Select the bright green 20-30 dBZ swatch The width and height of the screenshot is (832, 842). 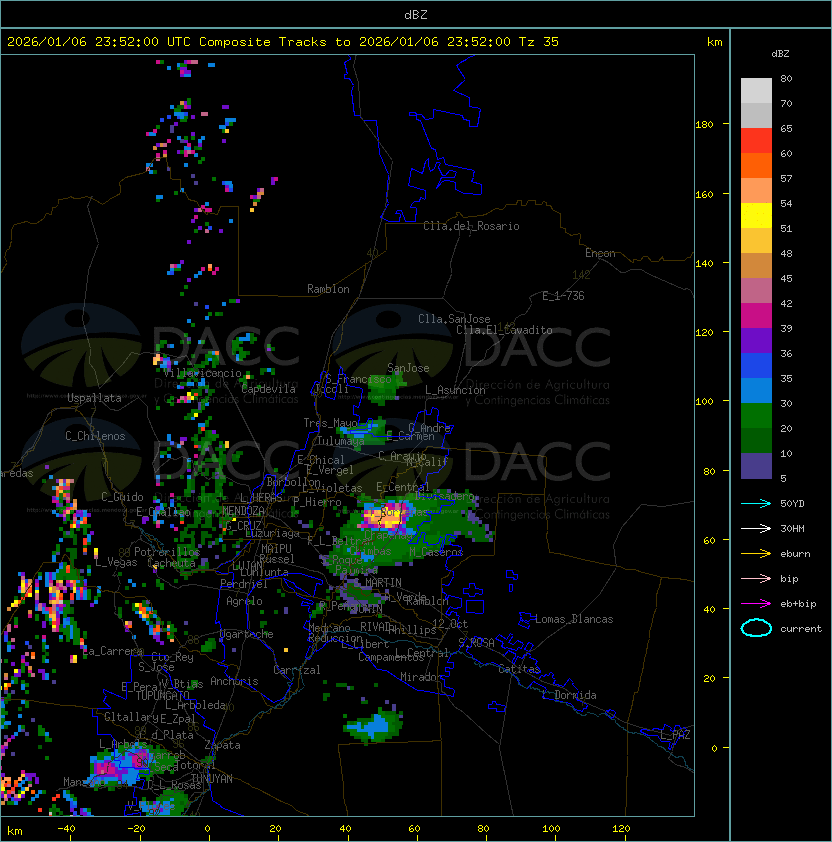(x=756, y=416)
